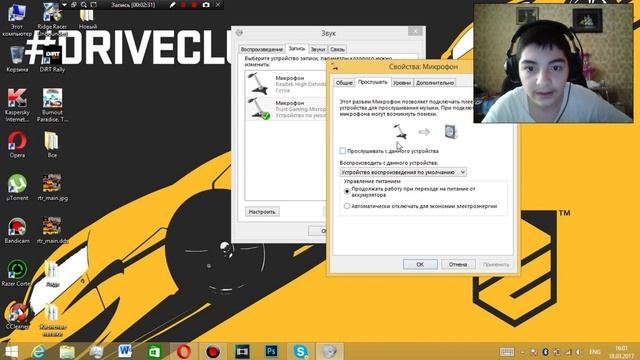Open Internet Explorer from the taskbar
The height and width of the screenshot is (360, 640).
coord(38,351)
